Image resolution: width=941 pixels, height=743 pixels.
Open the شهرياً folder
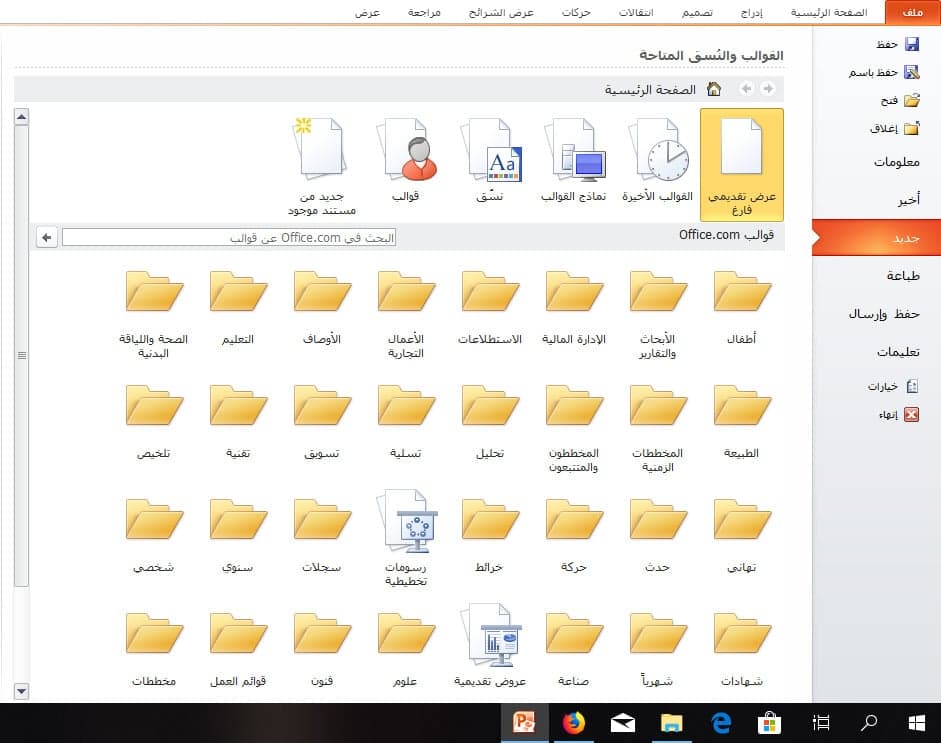(x=657, y=649)
